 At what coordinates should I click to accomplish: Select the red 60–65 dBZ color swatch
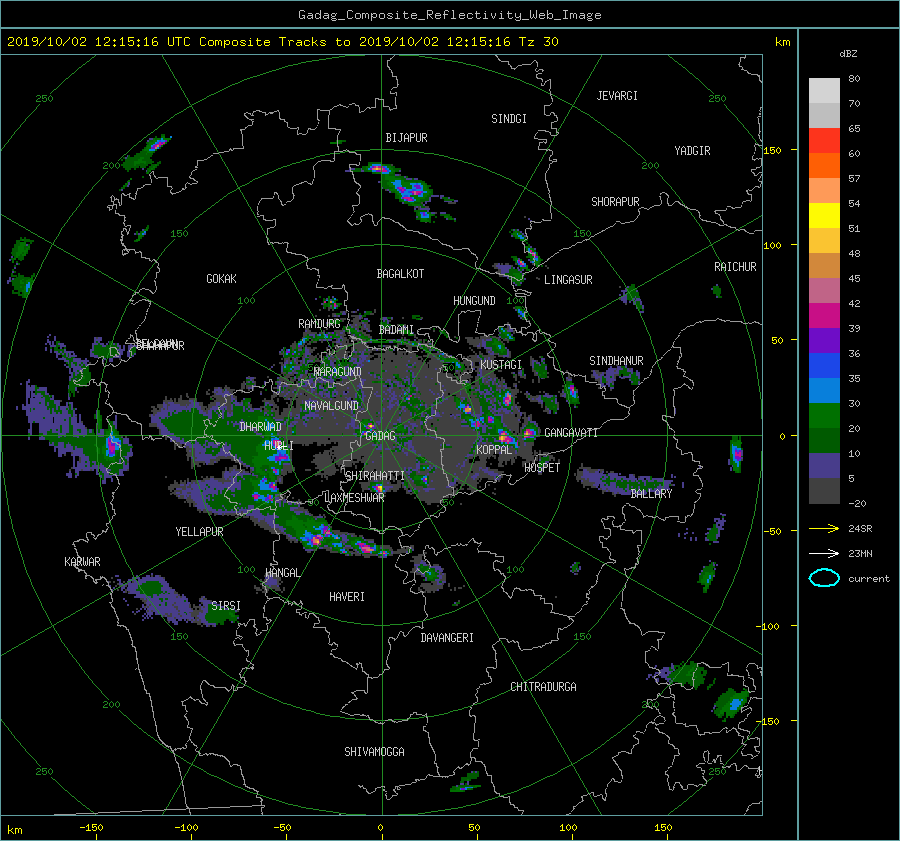click(x=824, y=141)
